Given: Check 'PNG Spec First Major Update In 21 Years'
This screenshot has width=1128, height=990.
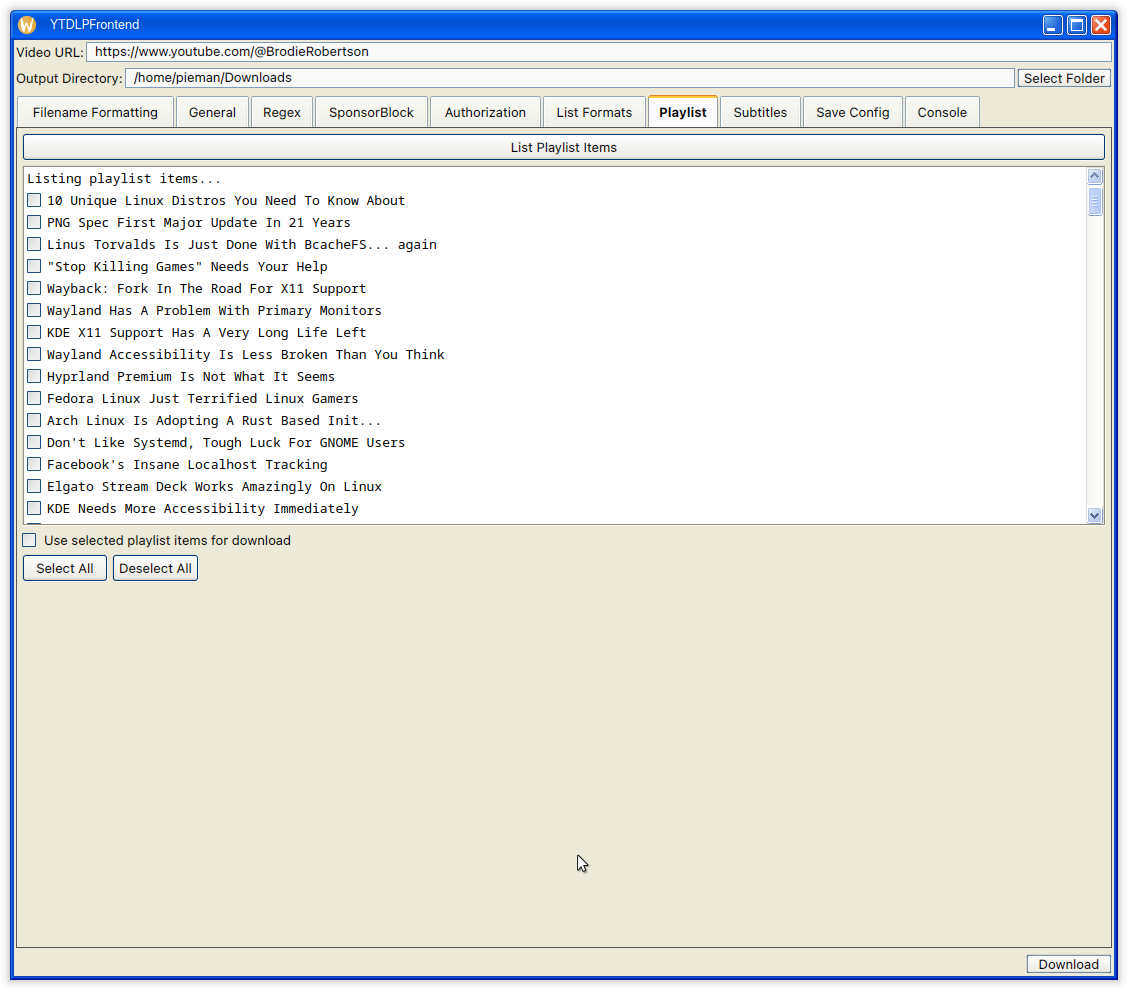Looking at the screenshot, I should (34, 222).
